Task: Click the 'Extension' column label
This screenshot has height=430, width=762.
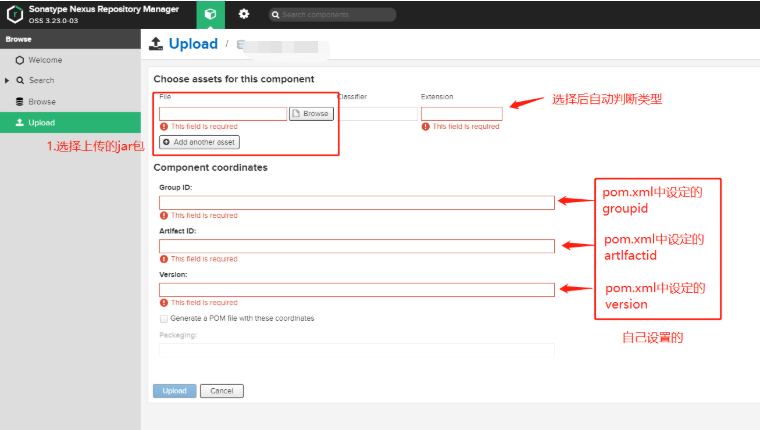Action: (437, 97)
